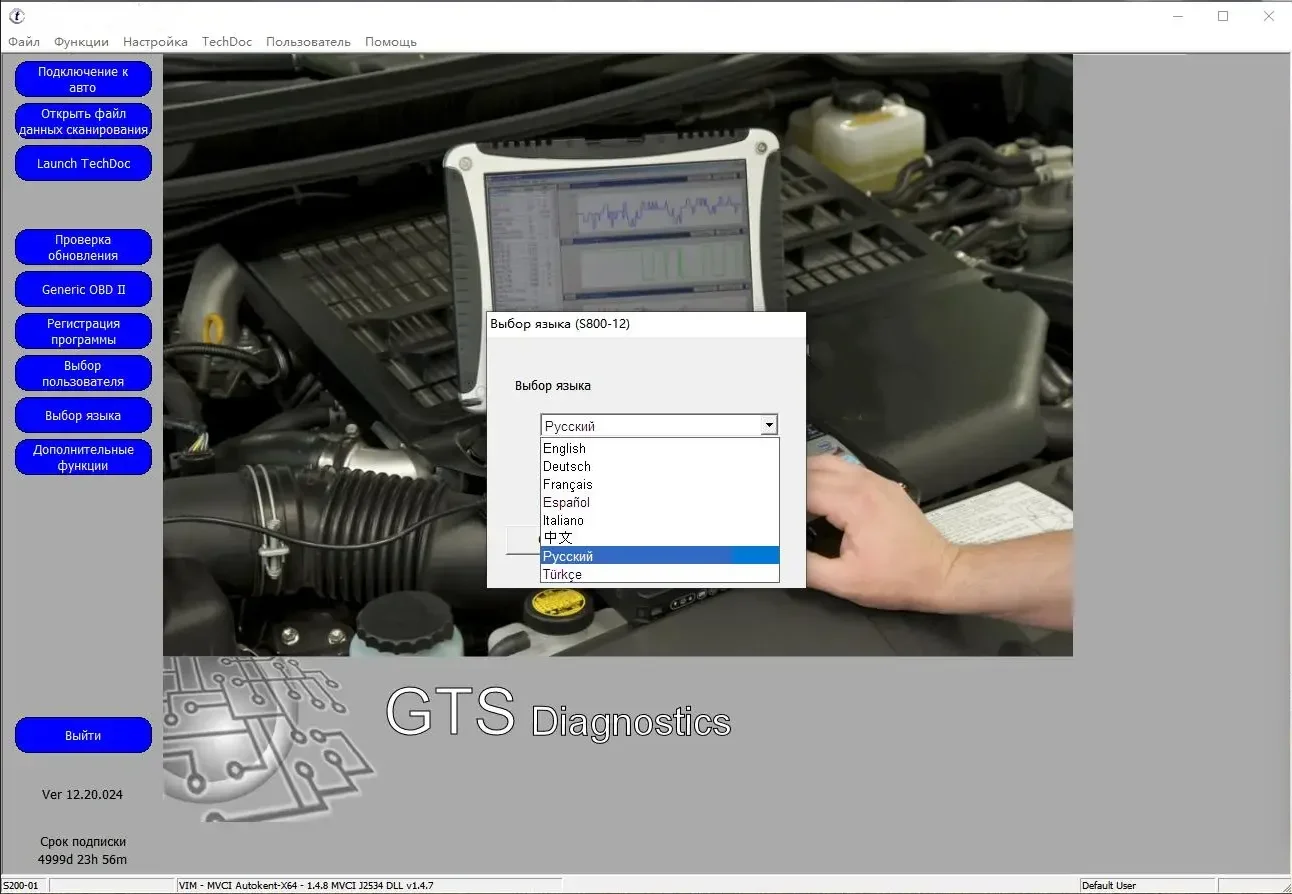
Task: Open Generic OBD II
Action: click(x=83, y=289)
